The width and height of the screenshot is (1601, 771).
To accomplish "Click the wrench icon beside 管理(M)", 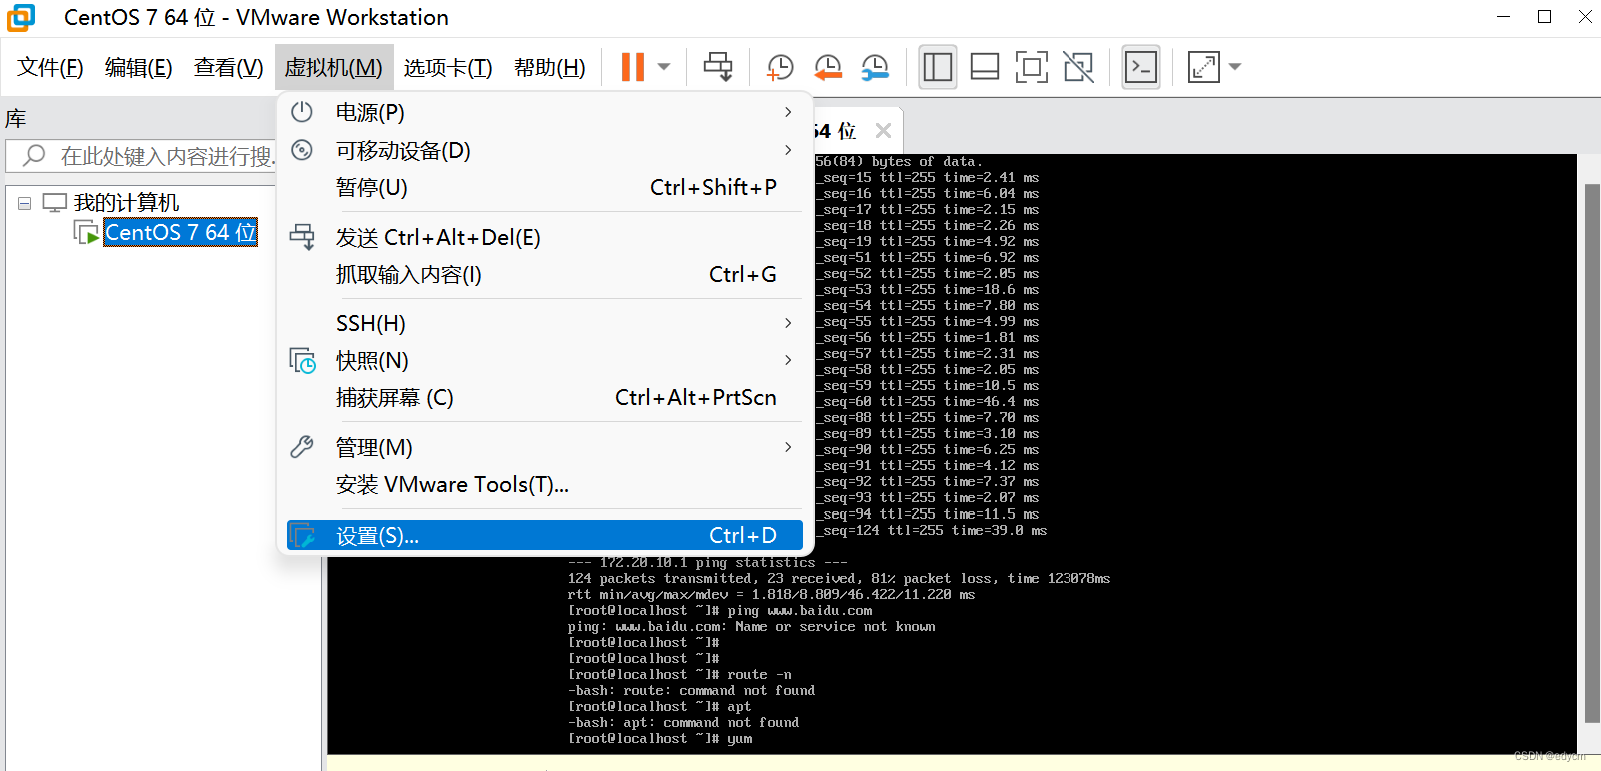I will (302, 447).
